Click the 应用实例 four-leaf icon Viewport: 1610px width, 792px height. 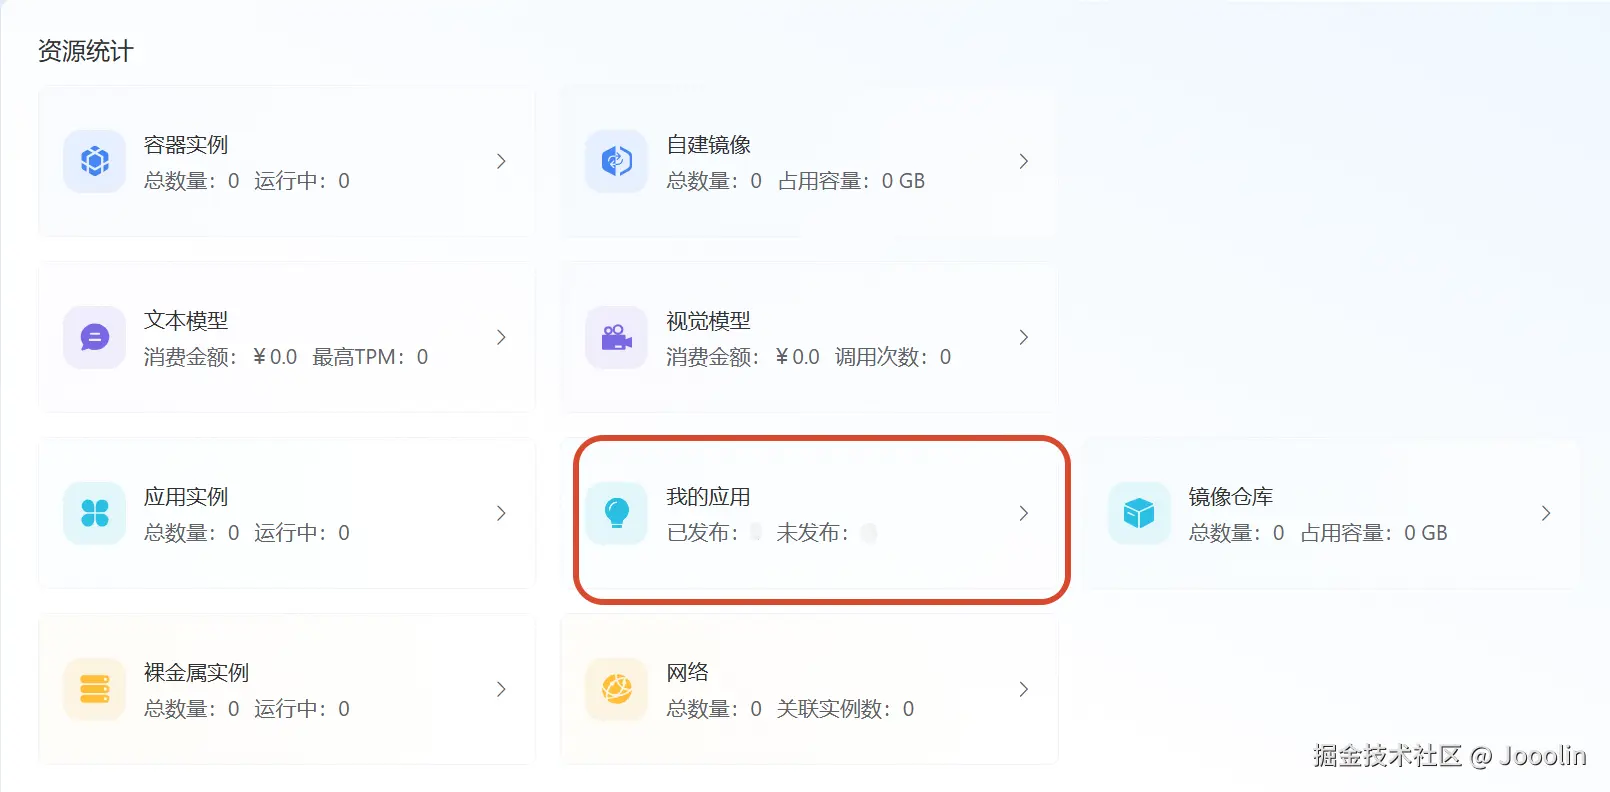pyautogui.click(x=95, y=513)
